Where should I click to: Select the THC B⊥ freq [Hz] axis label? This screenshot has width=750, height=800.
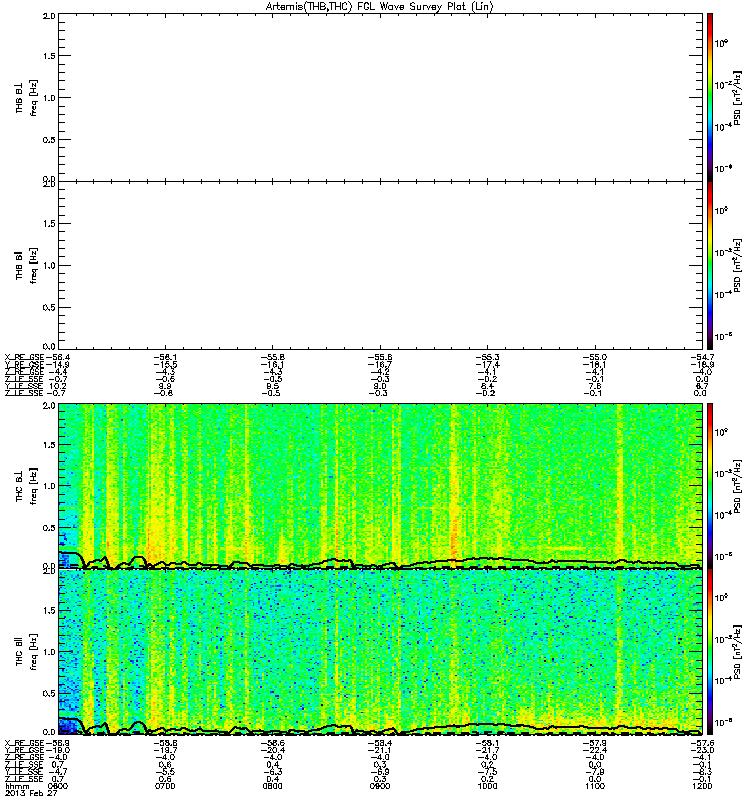tap(26, 486)
